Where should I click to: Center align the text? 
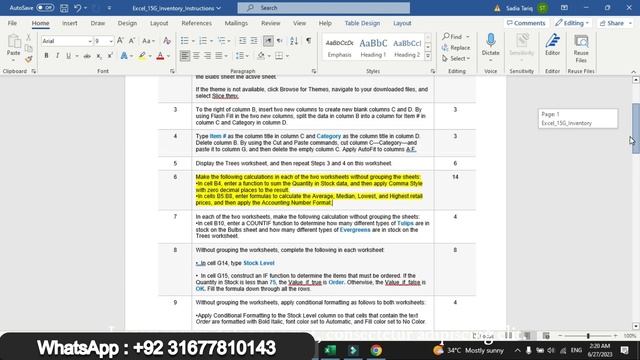[x=196, y=56]
